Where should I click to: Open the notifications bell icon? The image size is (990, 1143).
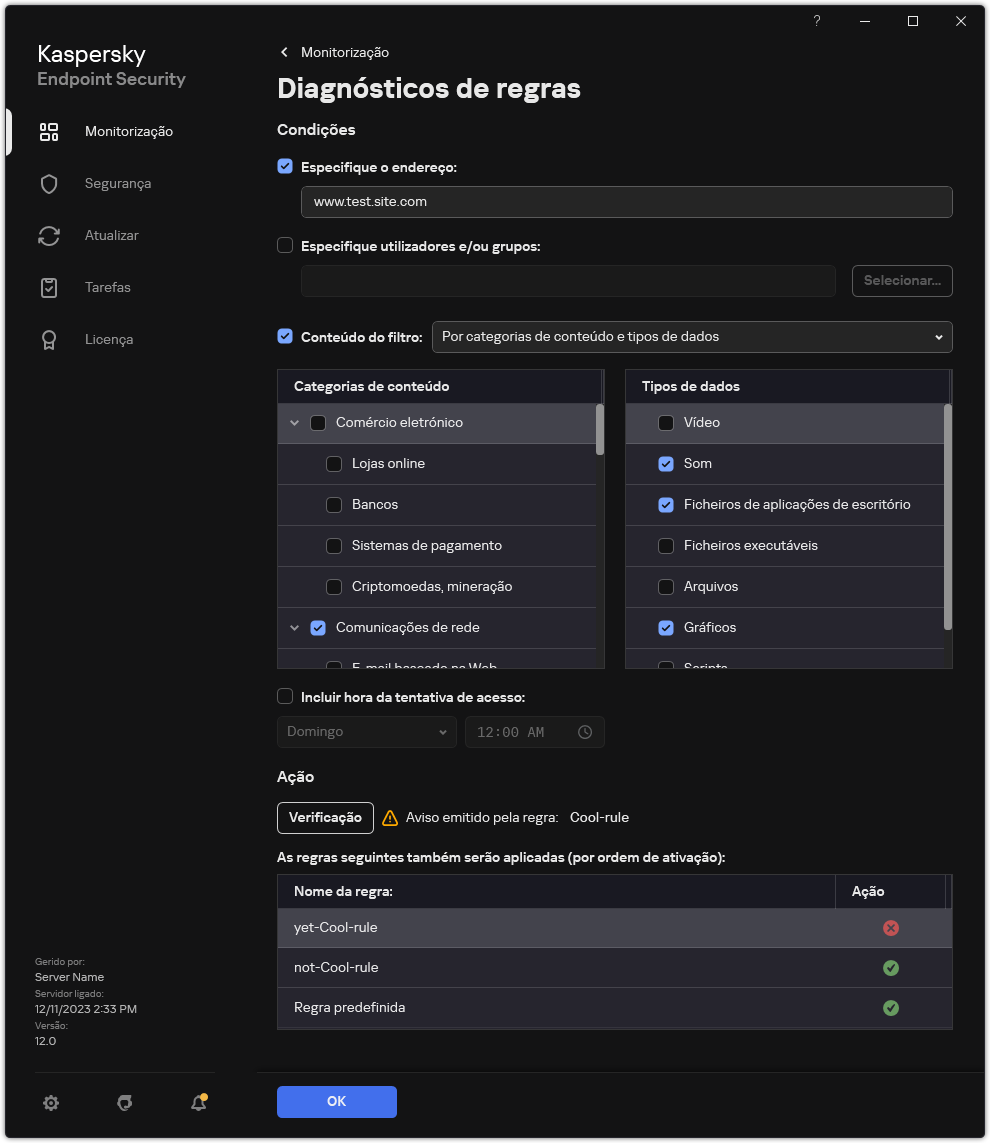(x=198, y=1102)
